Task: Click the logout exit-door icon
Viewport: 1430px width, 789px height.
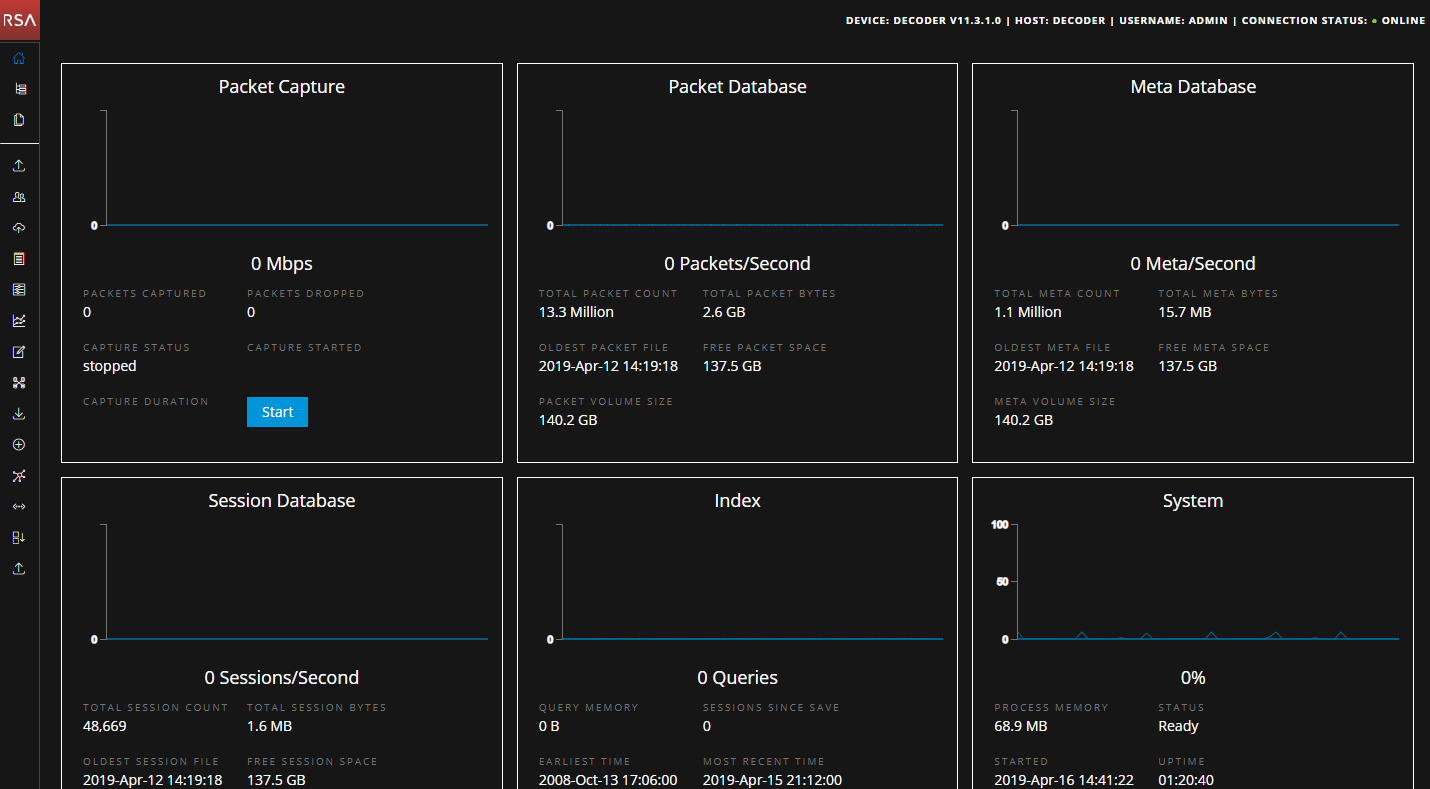Action: pos(18,537)
